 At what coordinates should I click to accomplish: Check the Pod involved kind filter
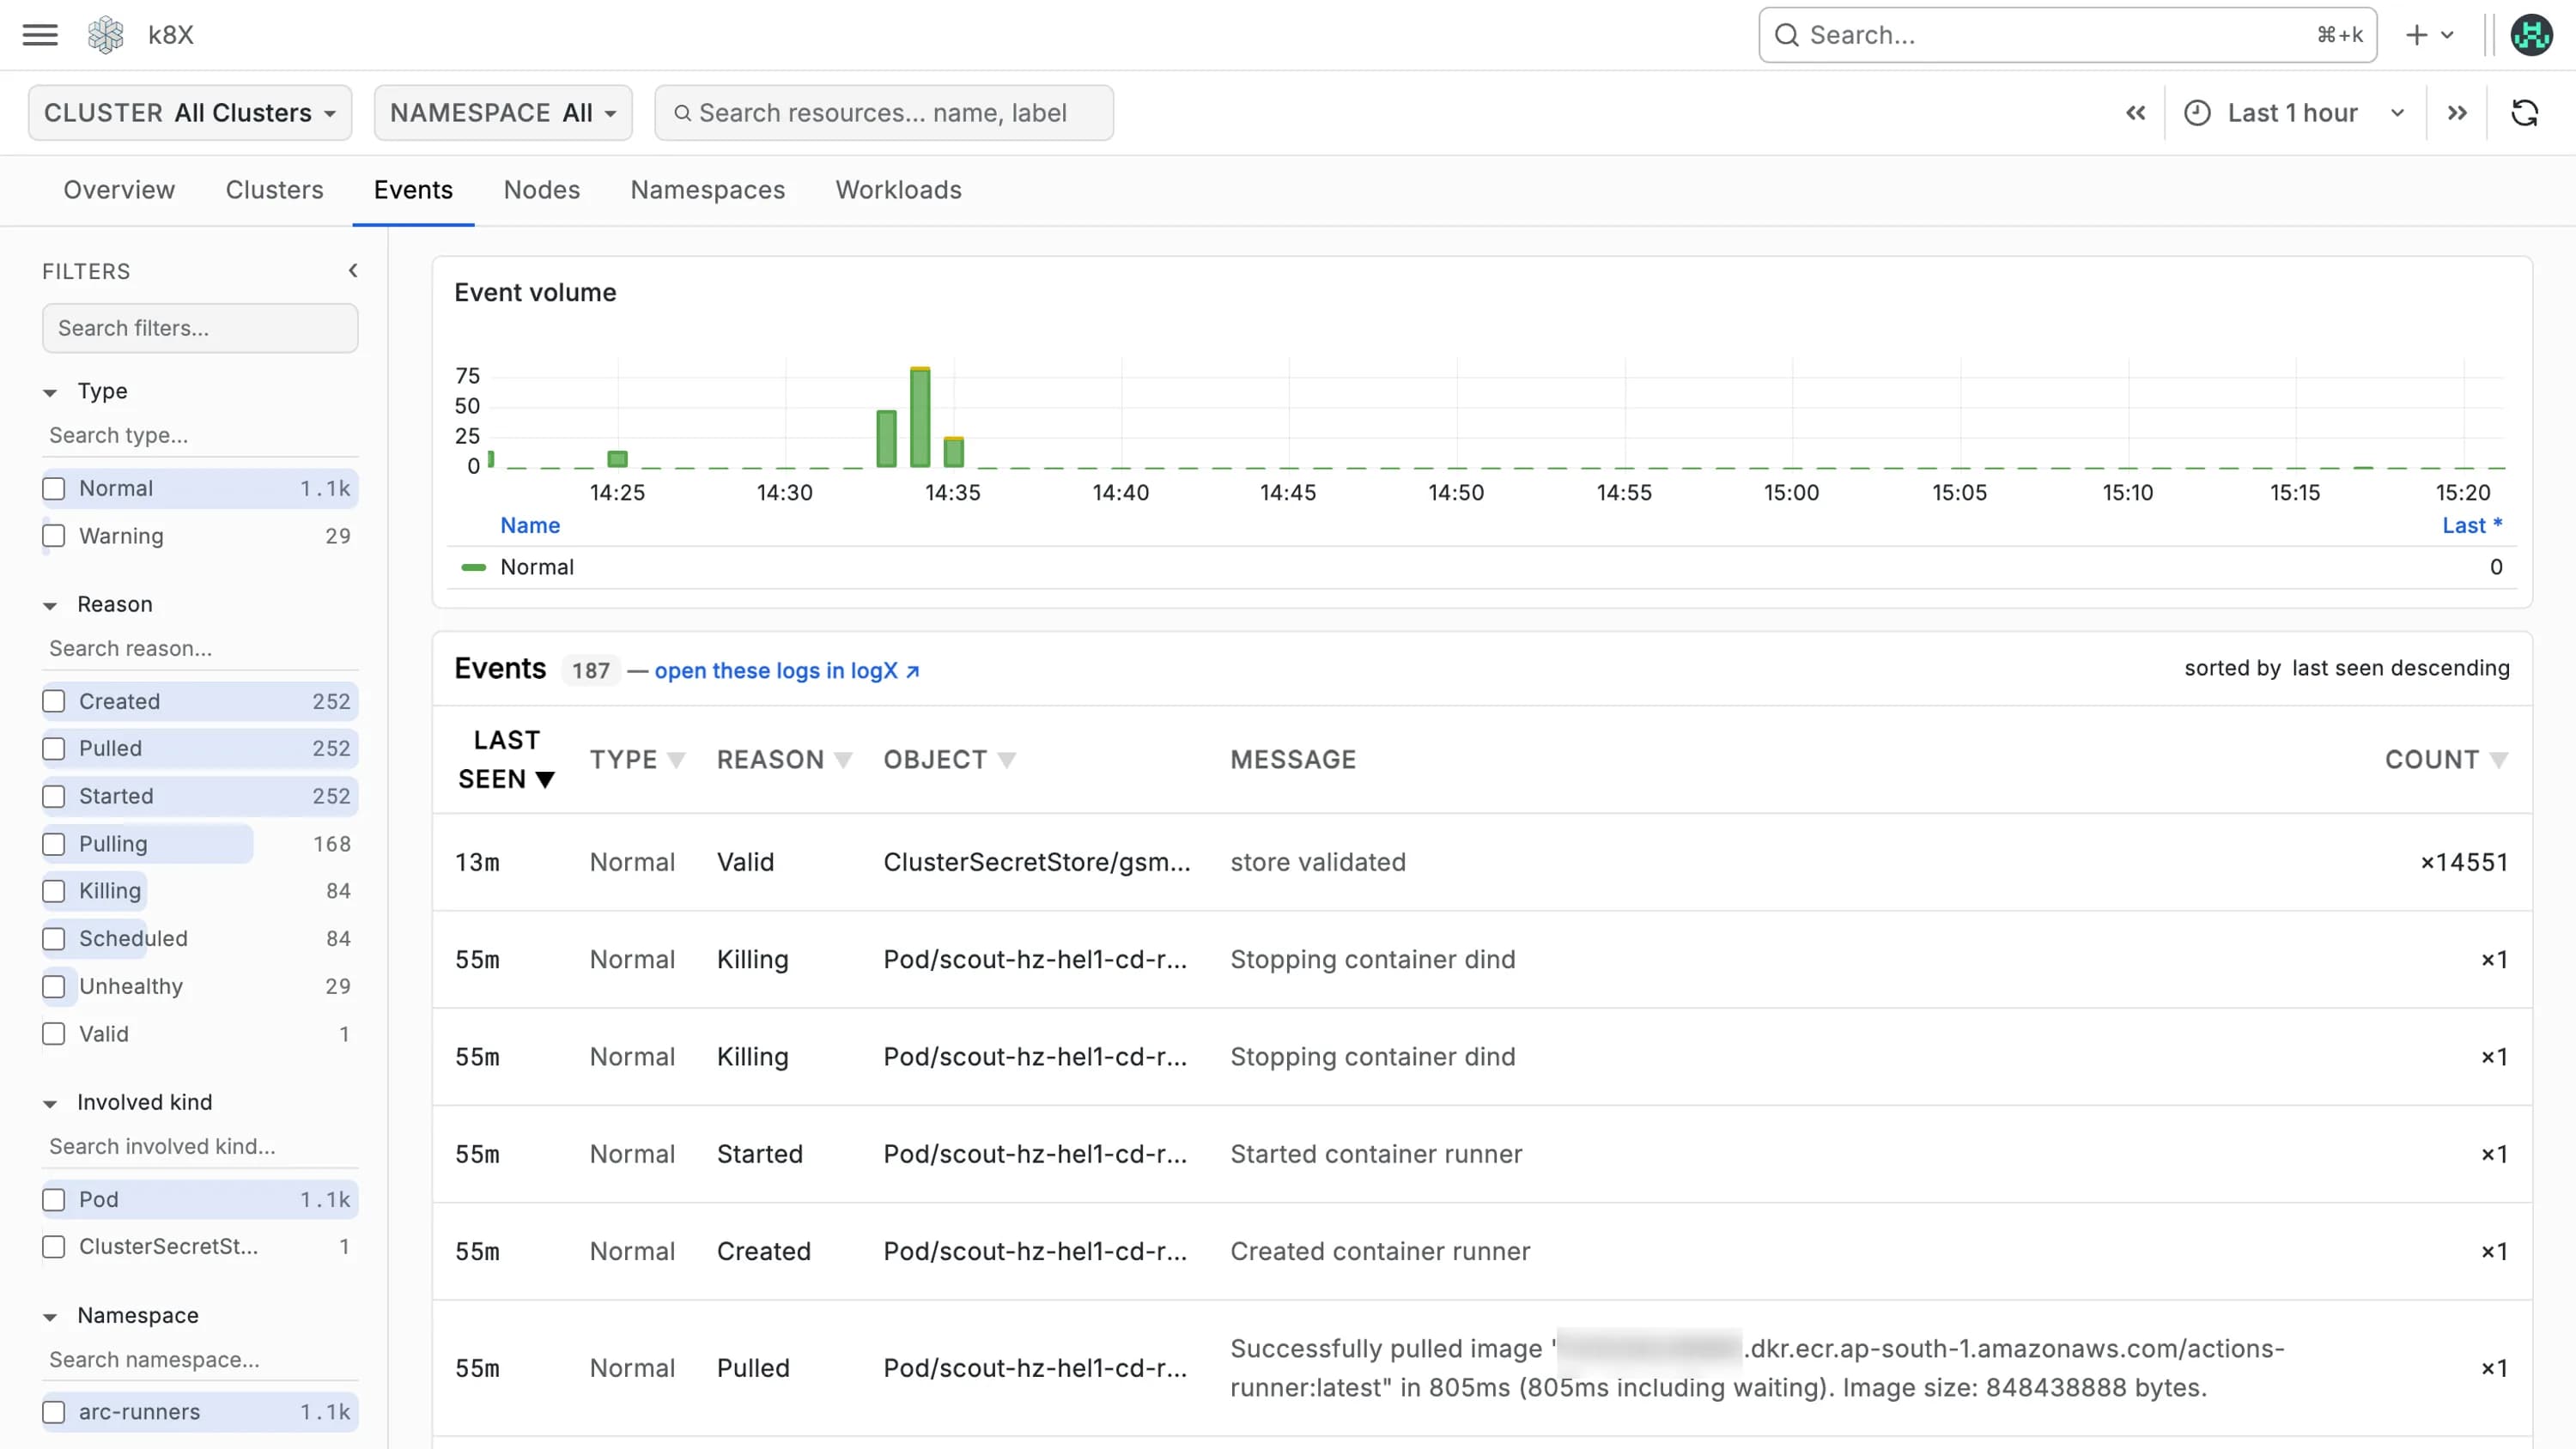[54, 1200]
